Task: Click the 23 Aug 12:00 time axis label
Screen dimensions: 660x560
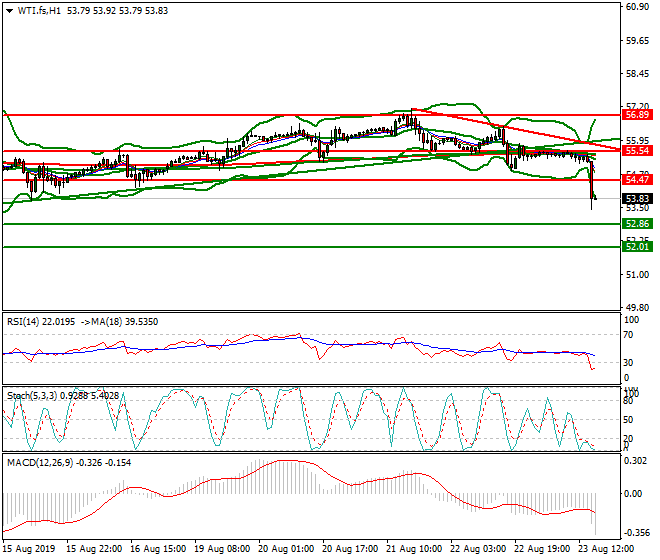Action: (x=606, y=549)
